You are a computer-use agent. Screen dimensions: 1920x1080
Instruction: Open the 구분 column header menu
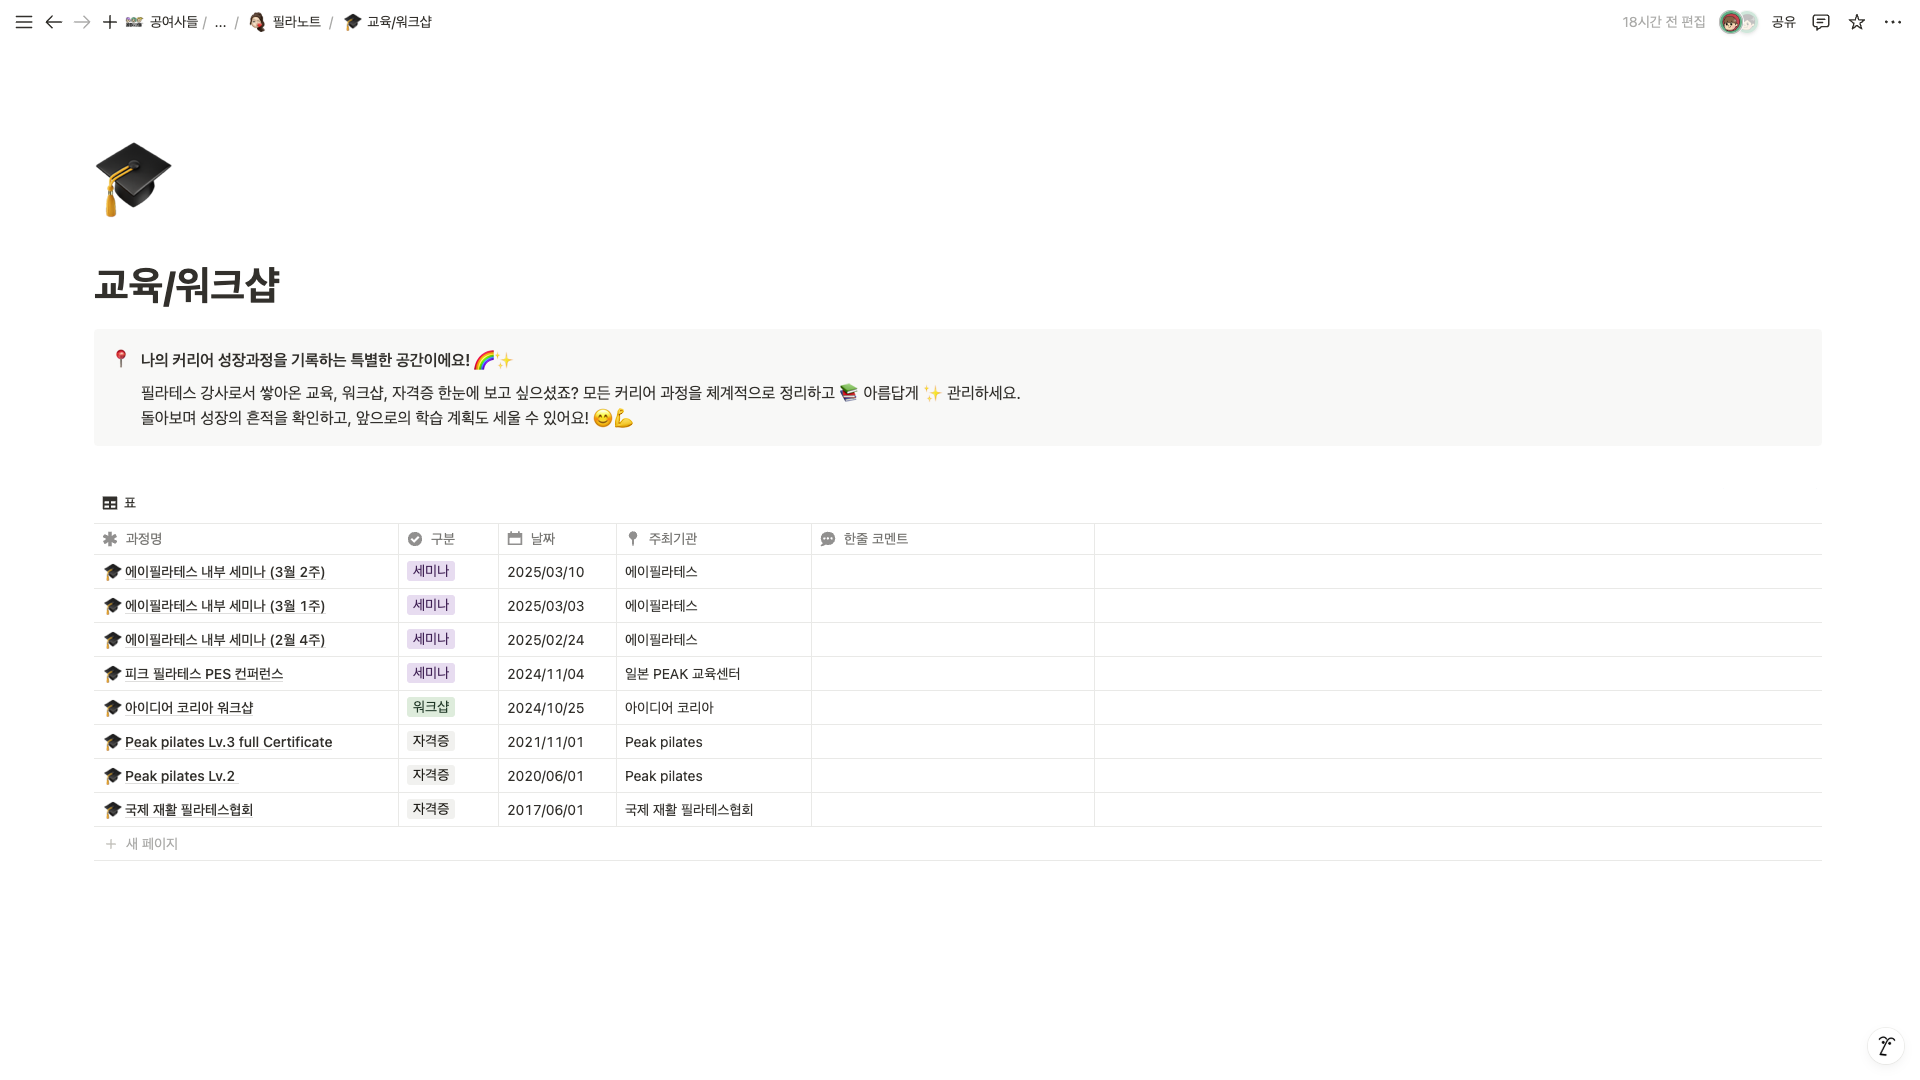point(442,539)
